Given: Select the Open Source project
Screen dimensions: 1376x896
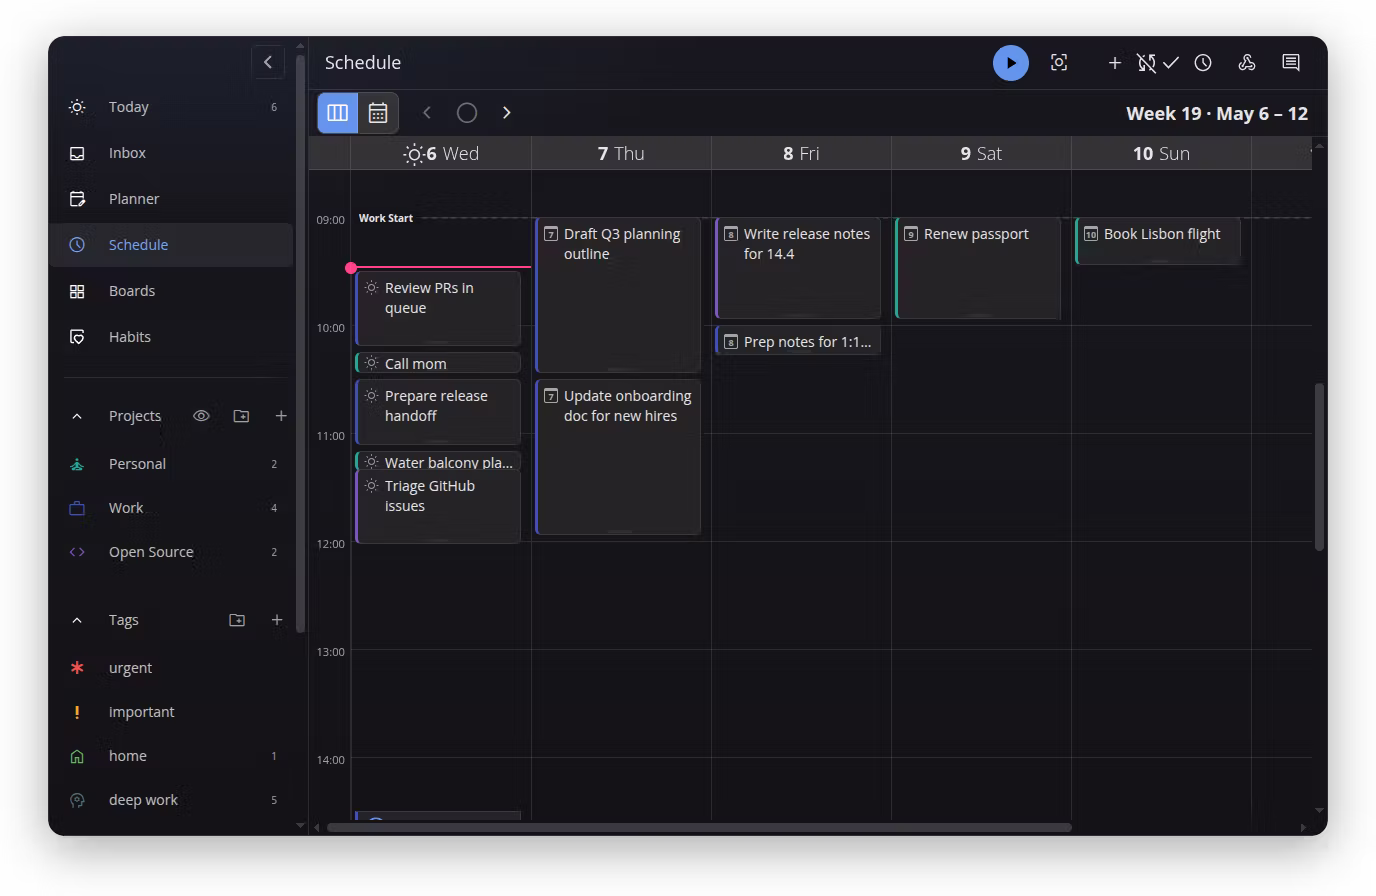Looking at the screenshot, I should coord(171,552).
